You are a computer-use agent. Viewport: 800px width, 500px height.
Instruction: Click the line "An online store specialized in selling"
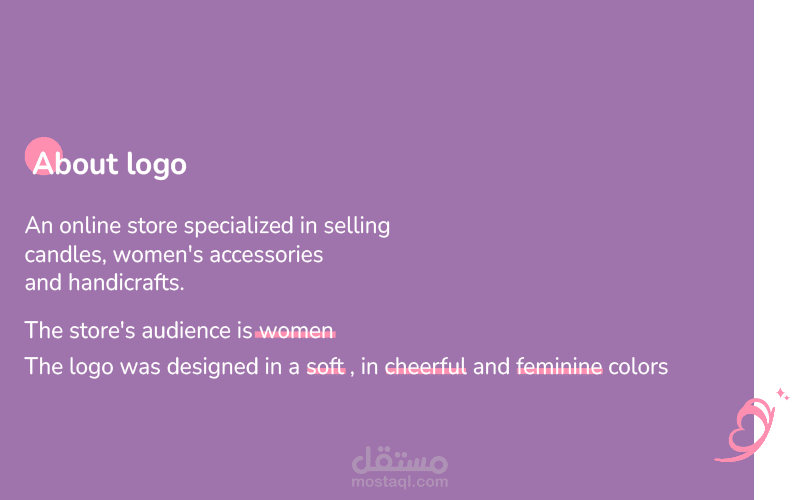pyautogui.click(x=207, y=225)
